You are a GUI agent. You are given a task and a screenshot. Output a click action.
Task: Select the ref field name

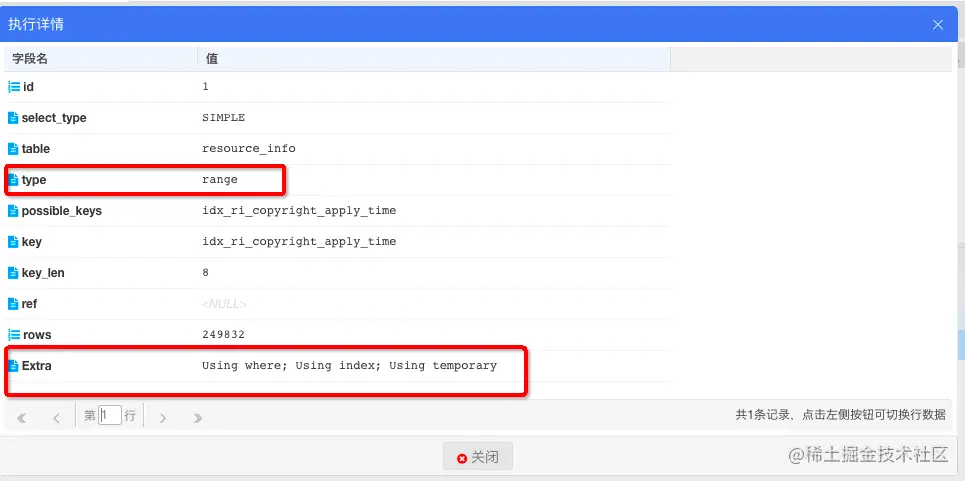point(29,304)
